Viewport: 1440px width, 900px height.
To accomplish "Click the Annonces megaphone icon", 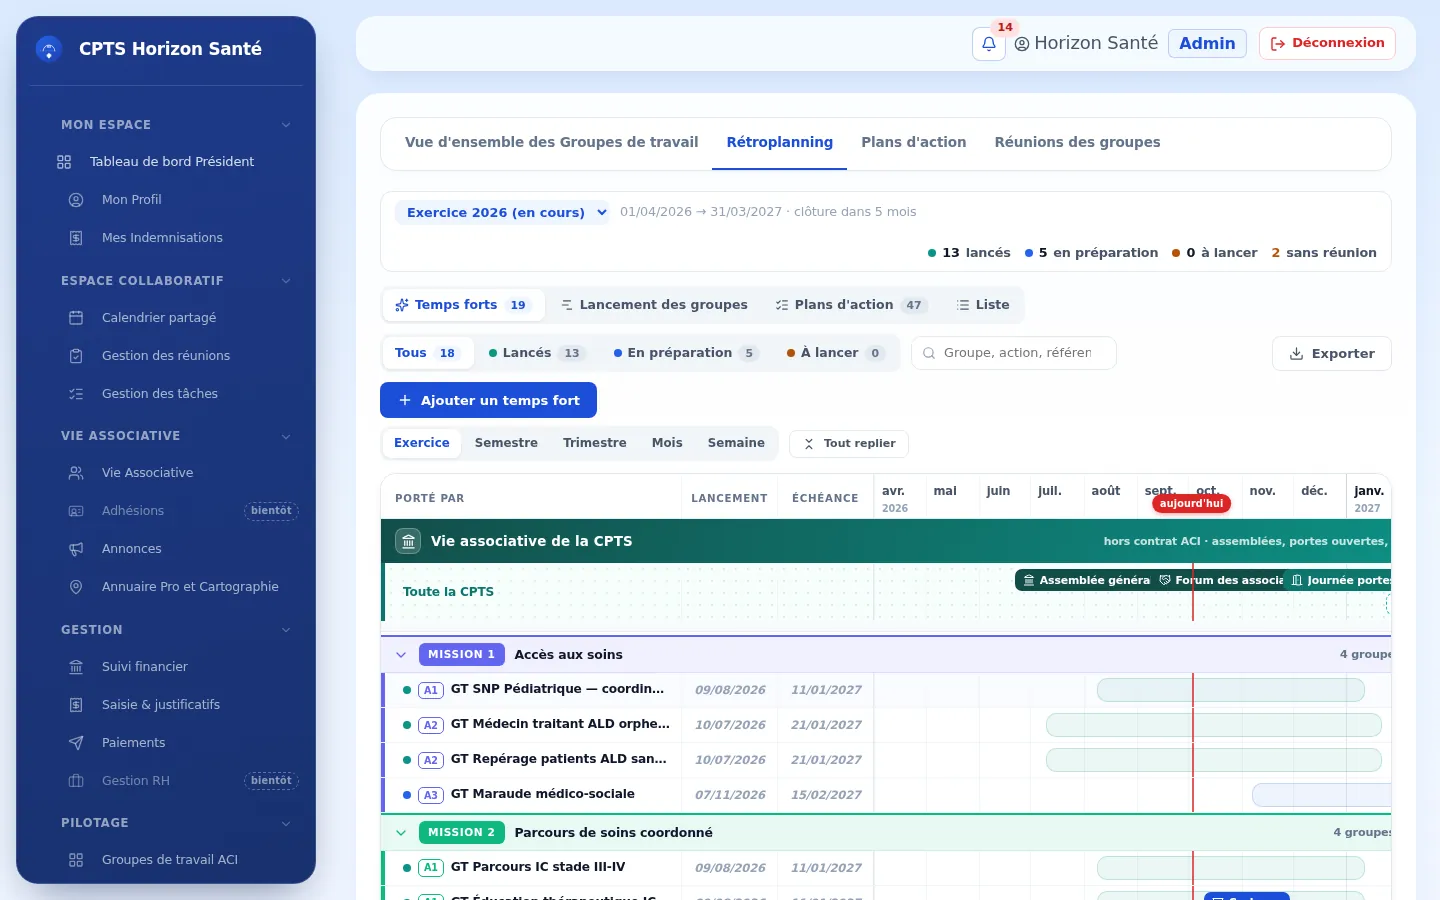I will coord(76,549).
